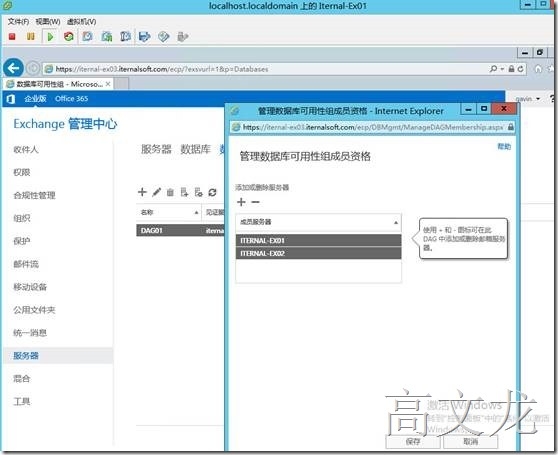Open 公用文件夹 in the left navigation
The image size is (558, 455).
(x=34, y=309)
